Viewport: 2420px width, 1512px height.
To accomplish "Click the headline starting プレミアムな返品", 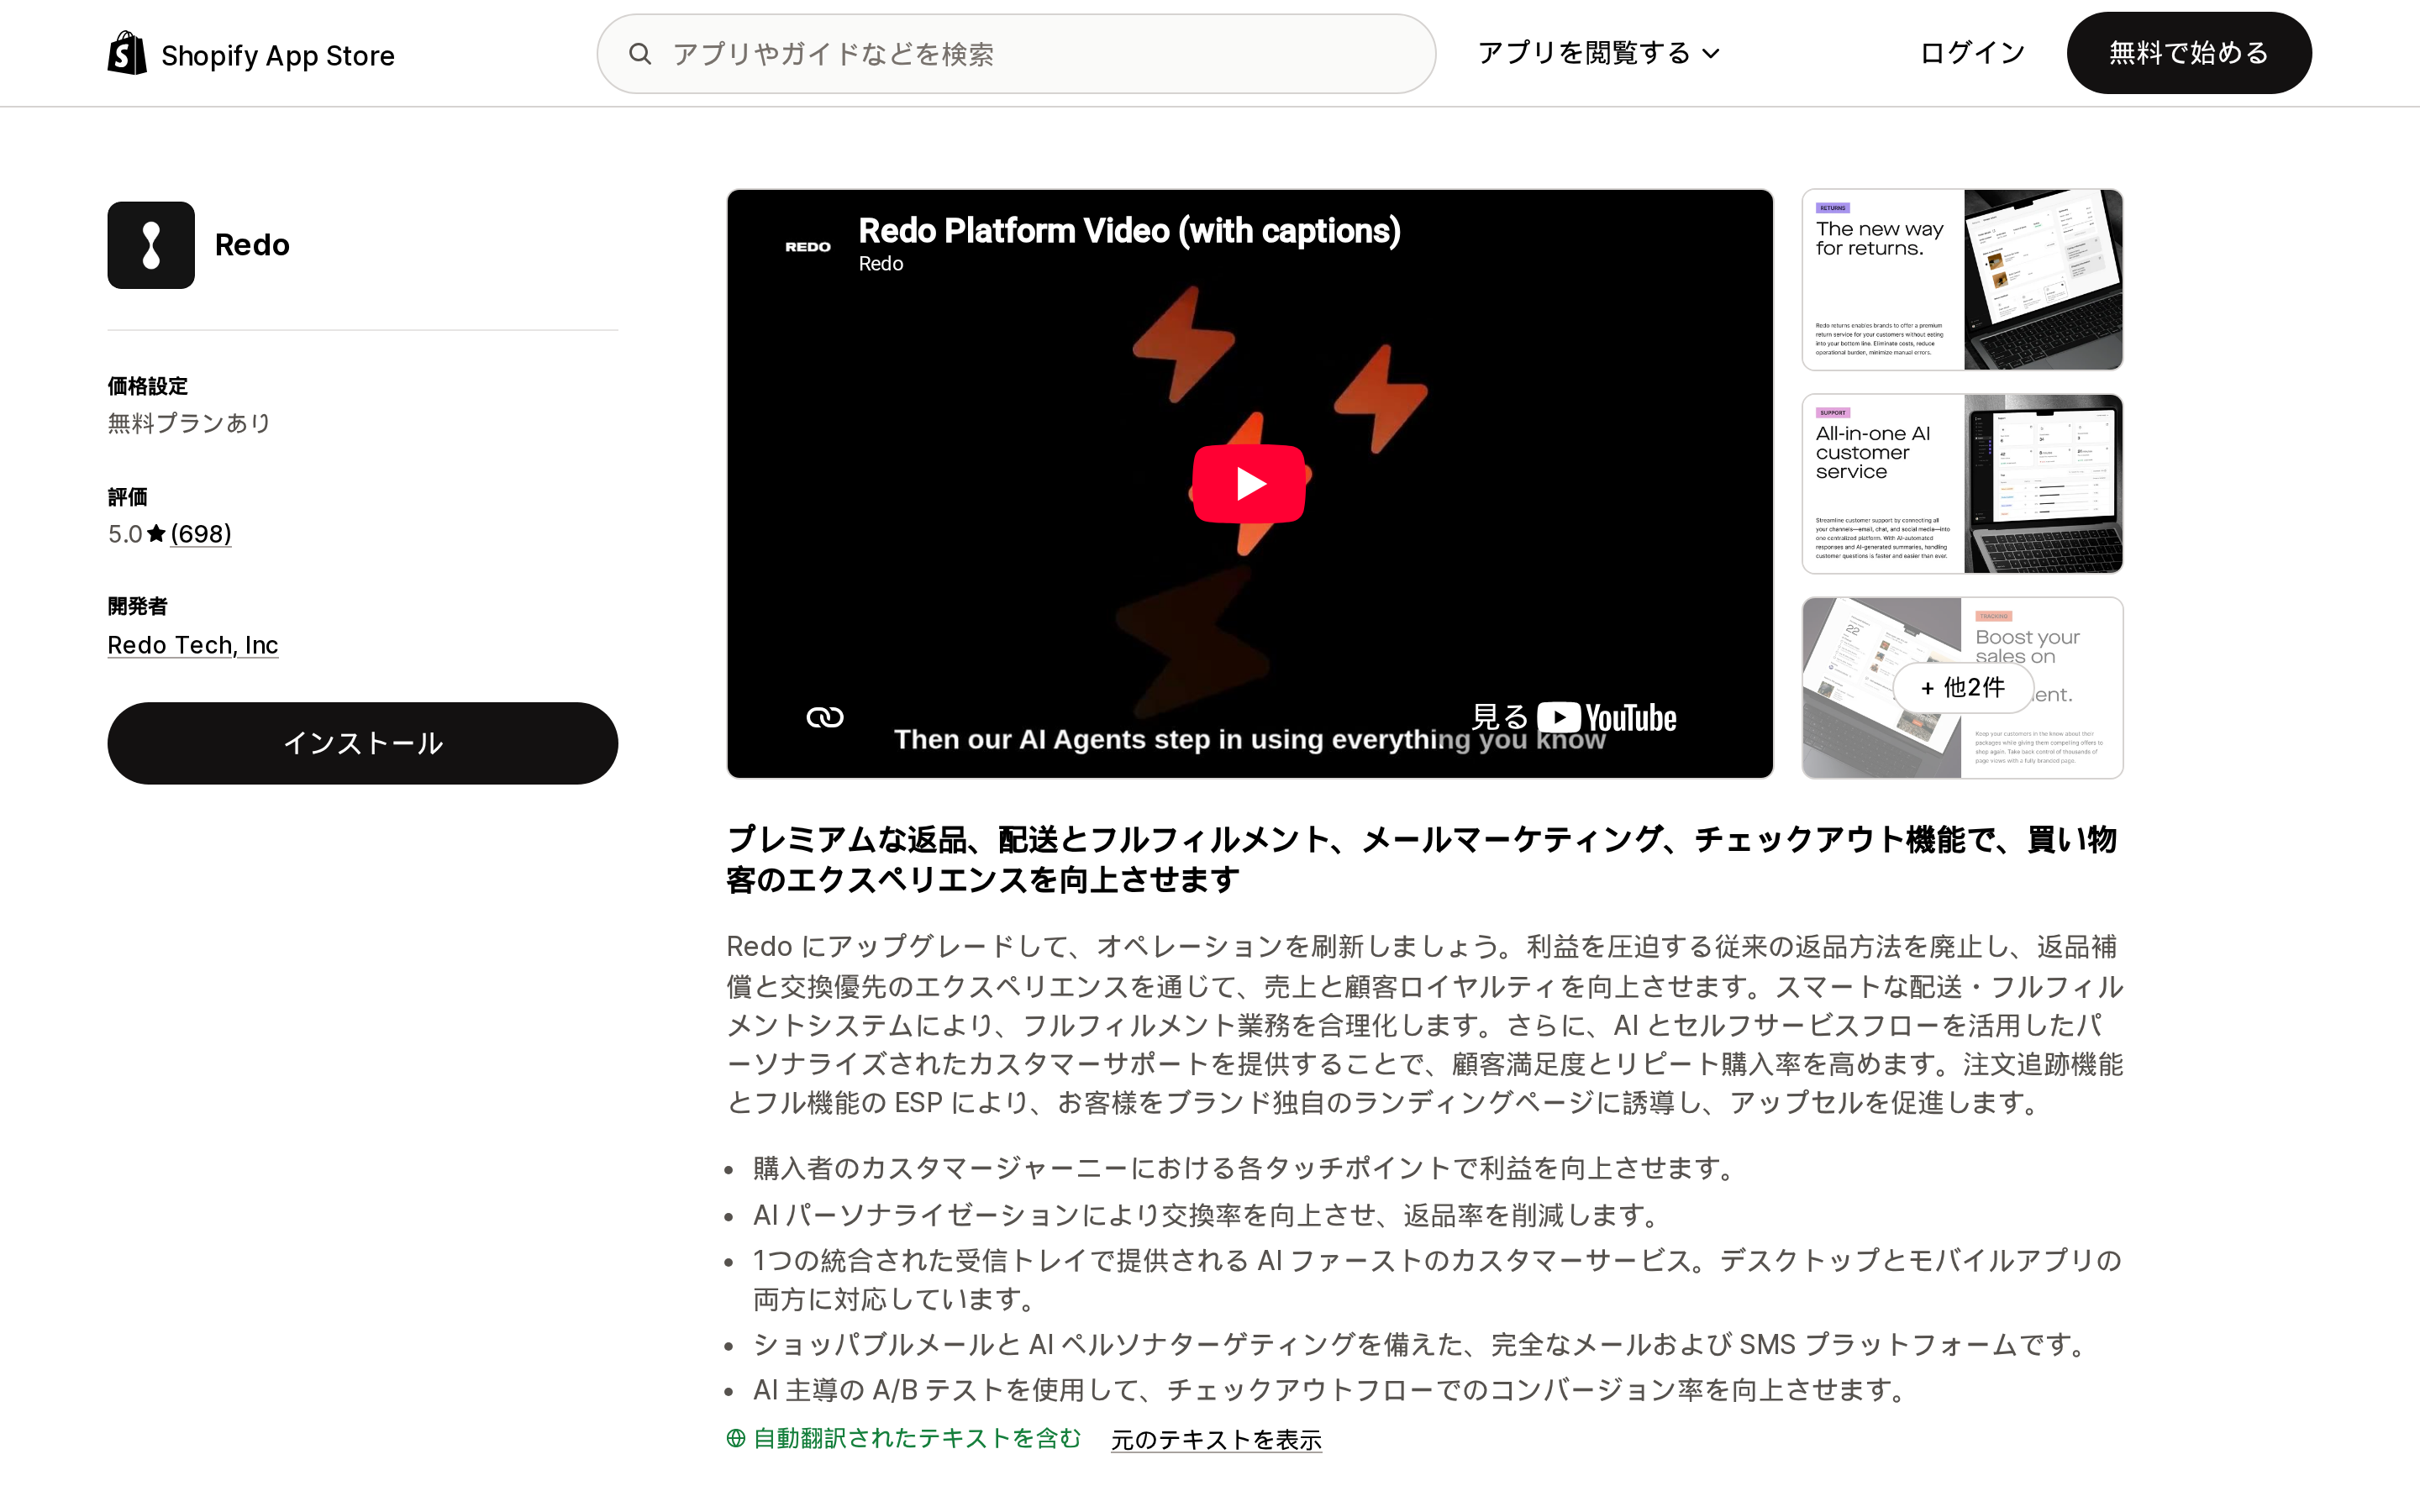I will coord(1421,859).
